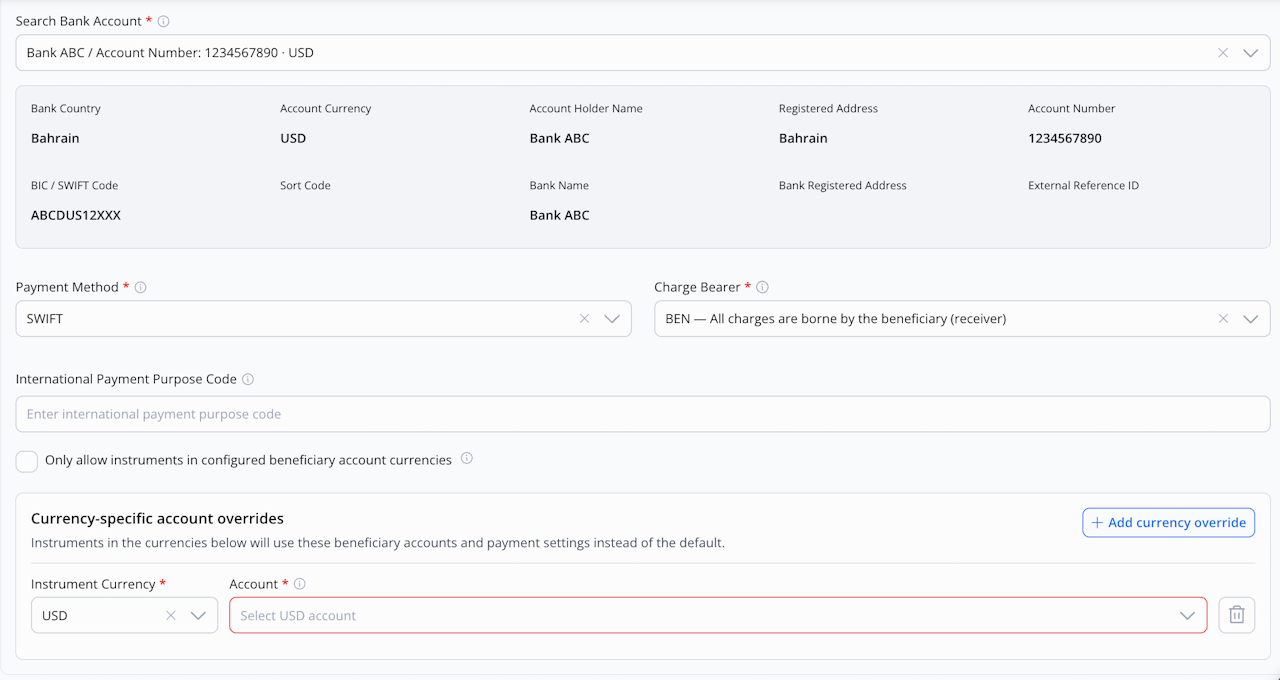Show info icon beside Payment Method label
Screen dimensions: 1280x680
[141, 287]
